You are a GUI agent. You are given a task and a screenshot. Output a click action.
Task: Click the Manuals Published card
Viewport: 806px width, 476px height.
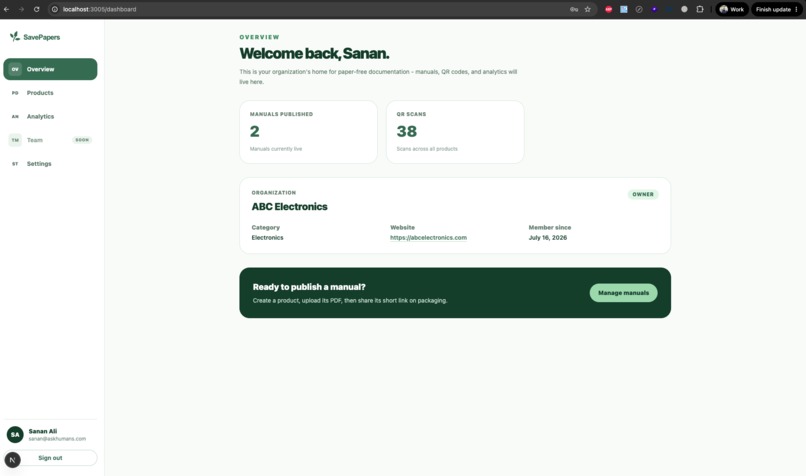(x=308, y=132)
